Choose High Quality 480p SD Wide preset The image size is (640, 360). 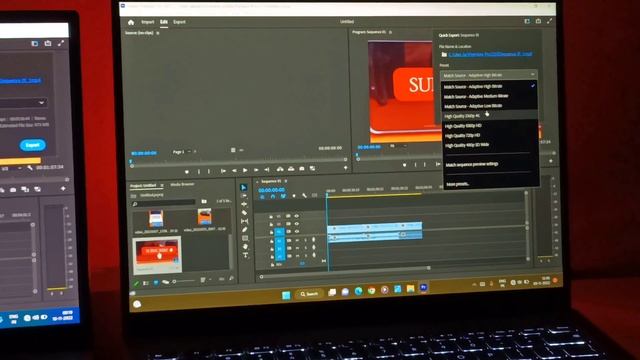click(491, 145)
